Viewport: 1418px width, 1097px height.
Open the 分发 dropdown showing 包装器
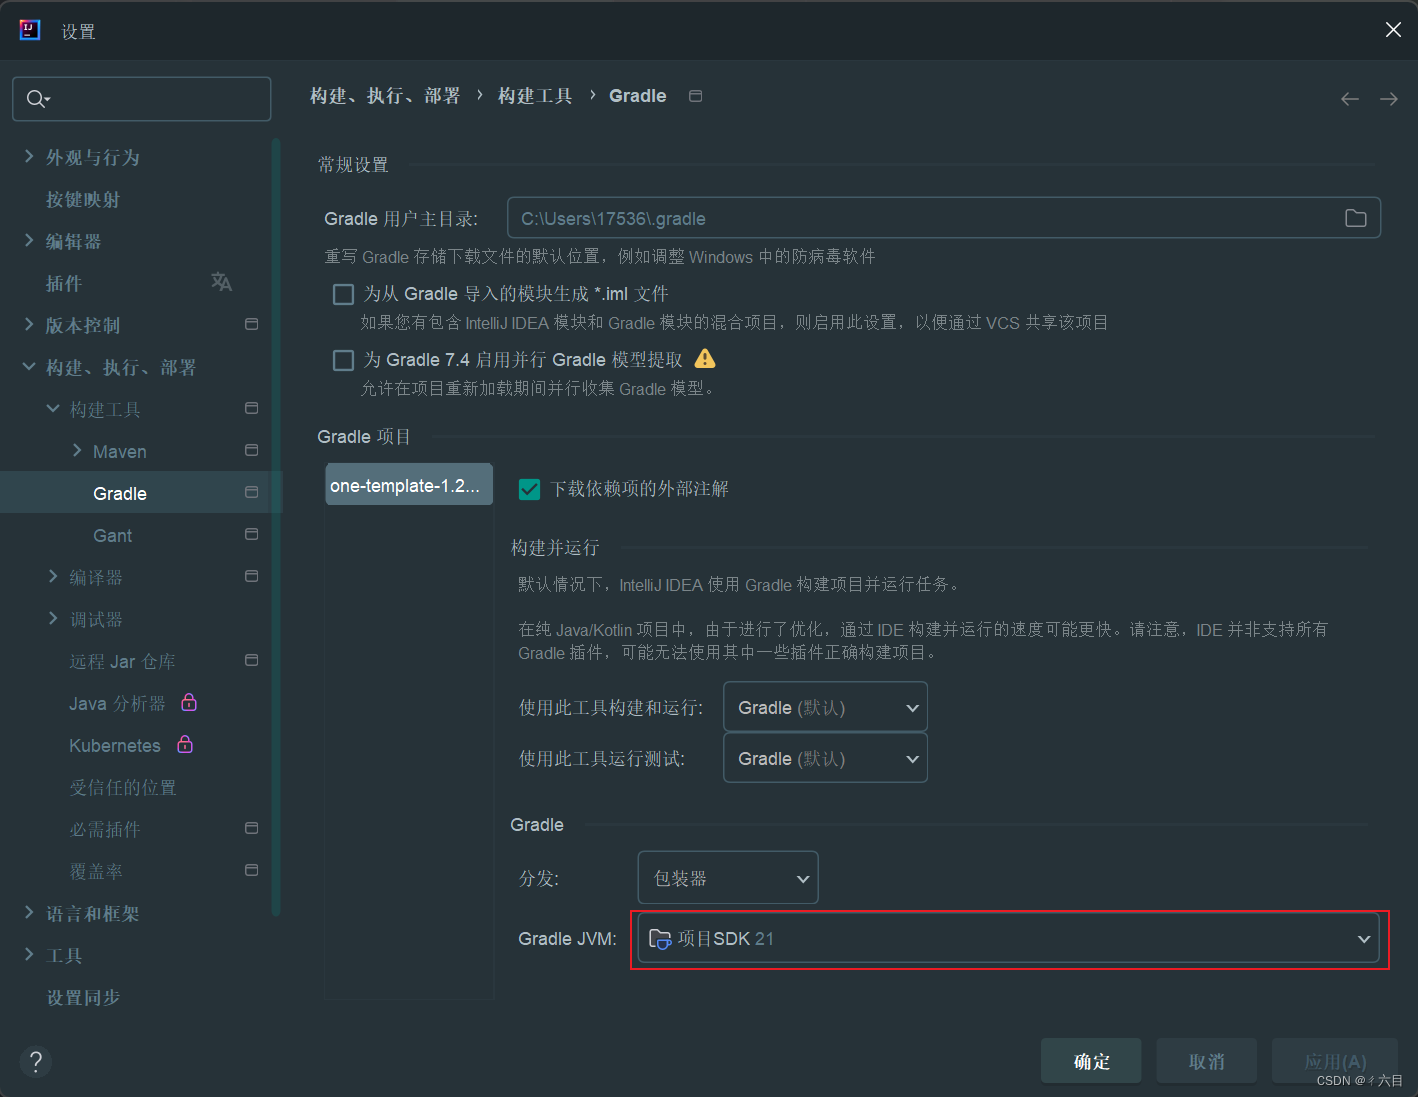(728, 877)
